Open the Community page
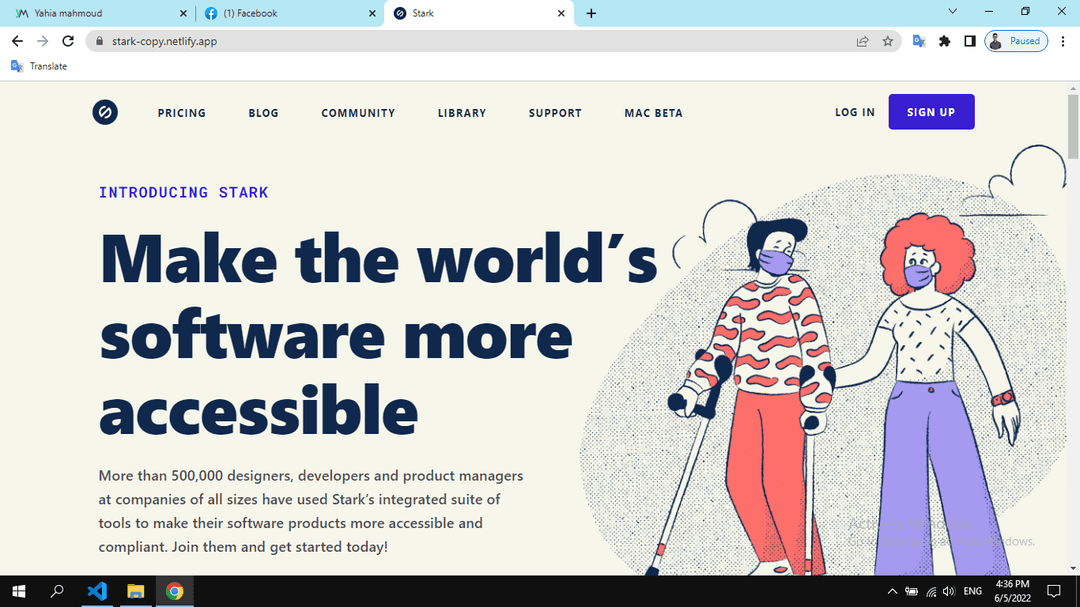This screenshot has width=1080, height=607. (358, 113)
